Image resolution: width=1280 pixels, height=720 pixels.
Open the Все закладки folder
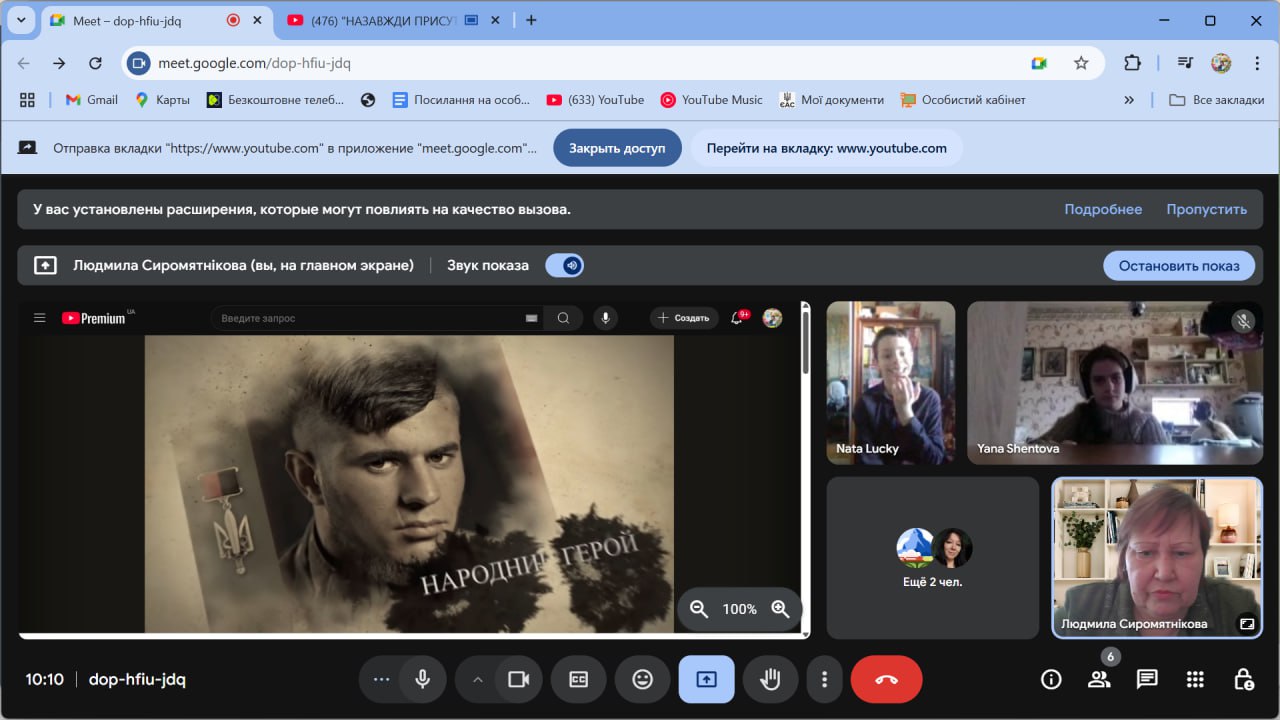(1216, 100)
